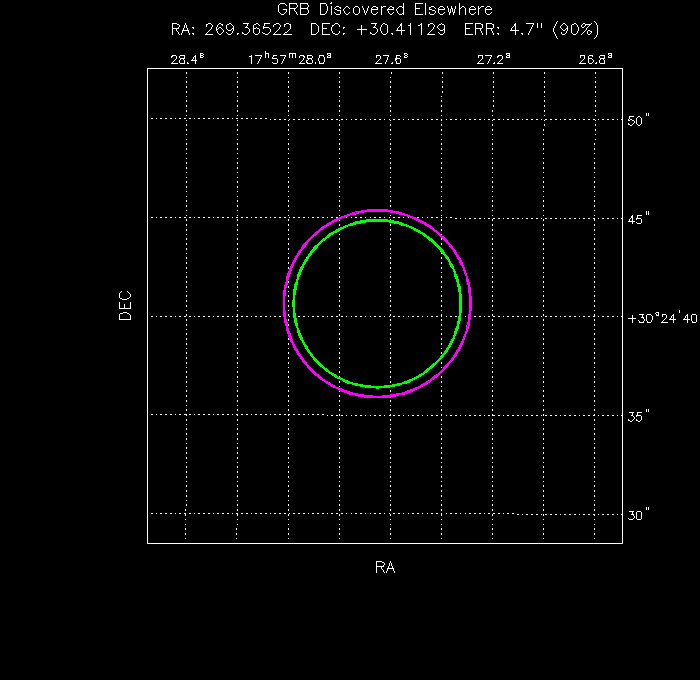Select the 'DEC: +30.41129' coordinate text
Image resolution: width=700 pixels, height=680 pixels.
tap(378, 30)
